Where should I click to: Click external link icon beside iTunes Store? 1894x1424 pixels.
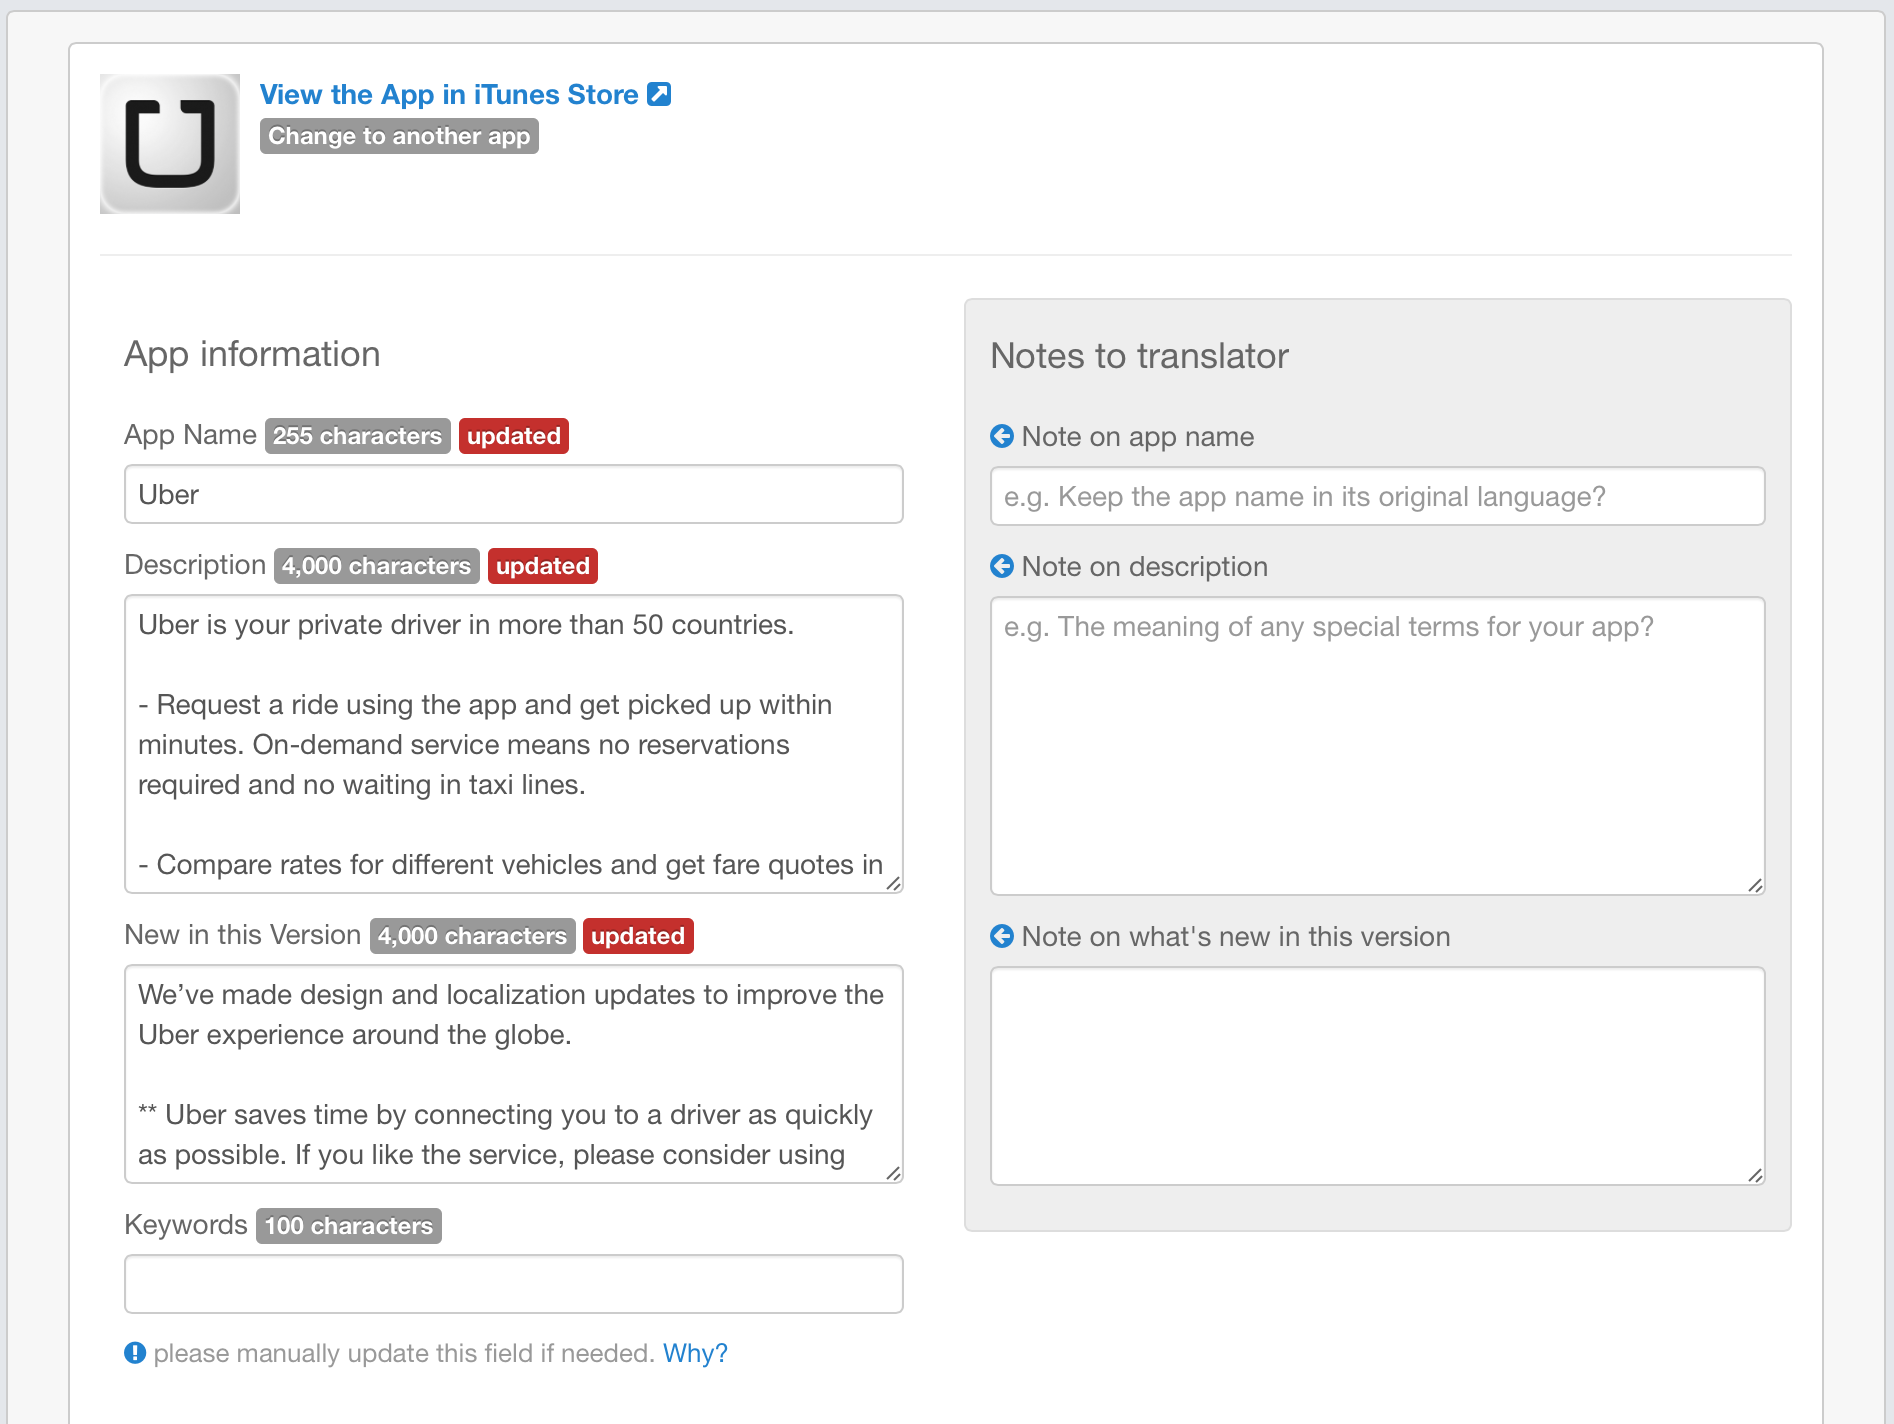[659, 94]
